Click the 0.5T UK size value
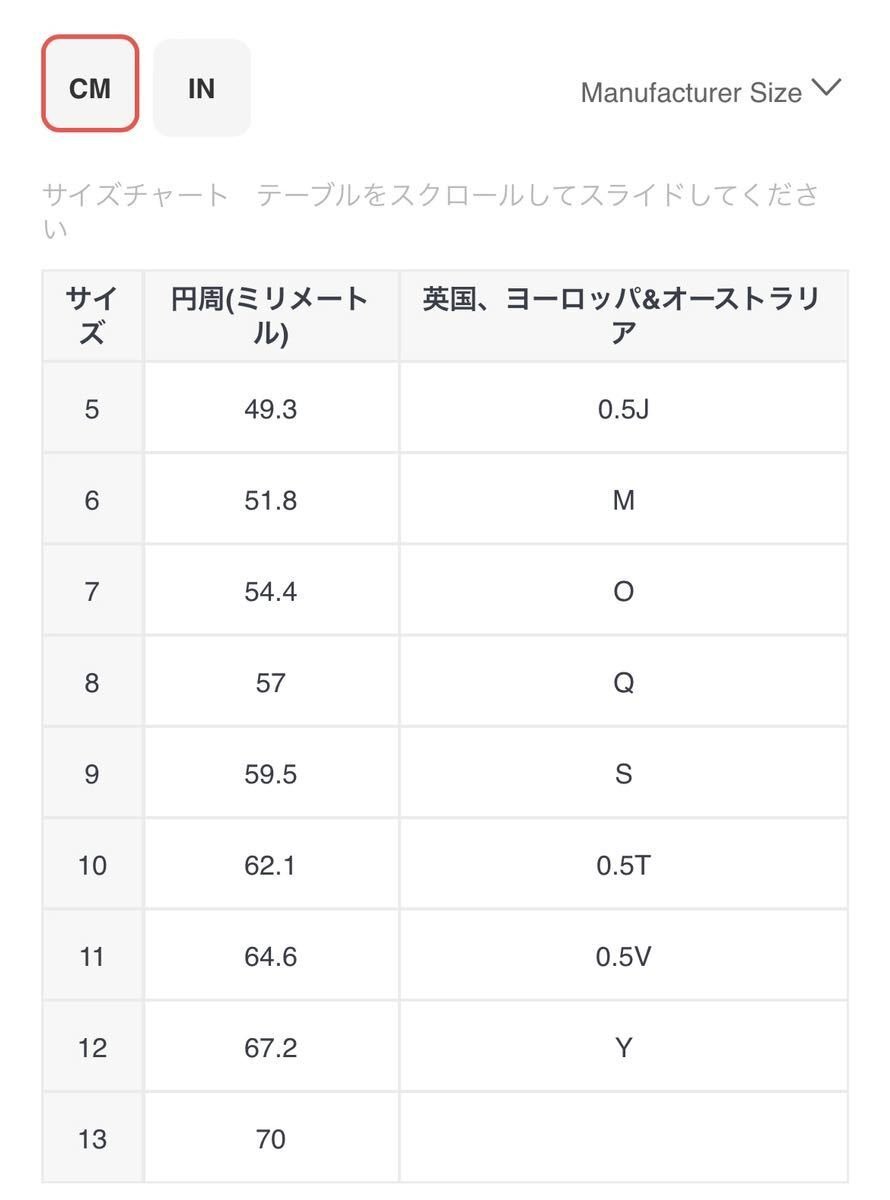Viewport: 890px width, 1200px height. coord(623,864)
